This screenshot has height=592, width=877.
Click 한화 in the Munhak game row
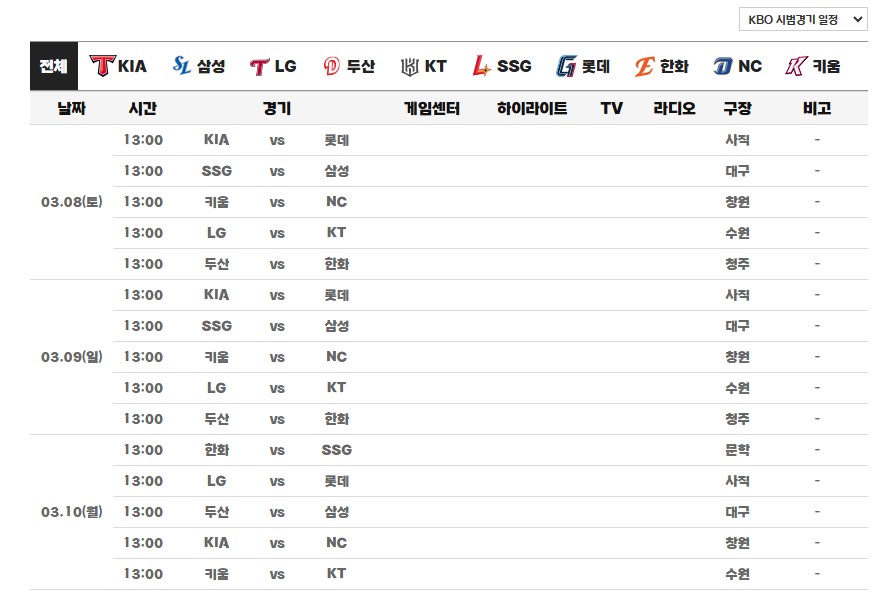(x=218, y=450)
